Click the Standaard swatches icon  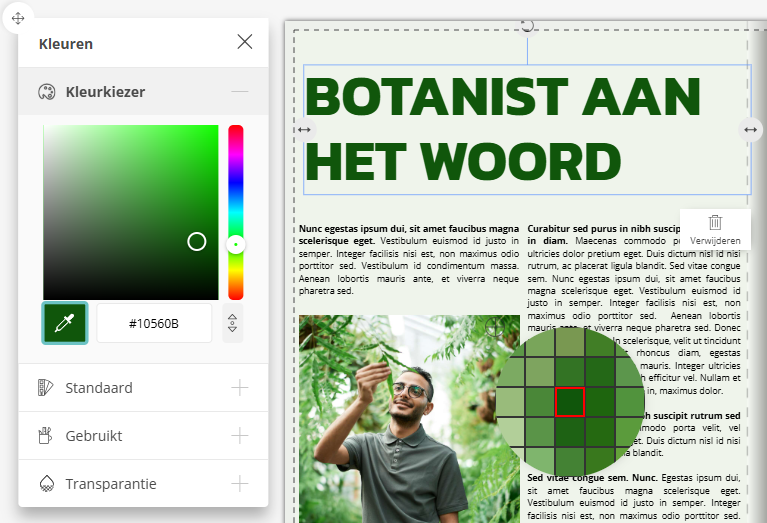(x=45, y=387)
